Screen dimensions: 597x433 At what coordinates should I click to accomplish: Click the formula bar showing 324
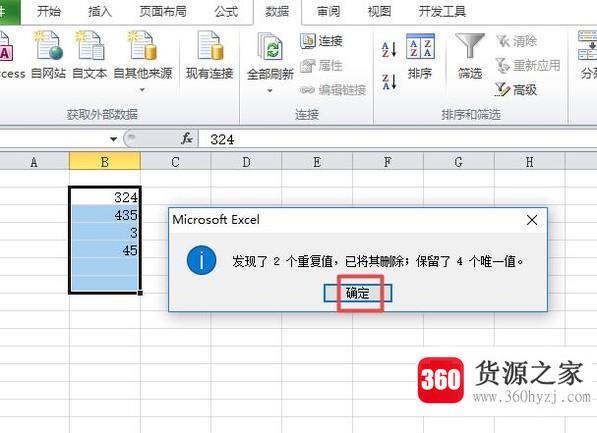click(x=398, y=139)
